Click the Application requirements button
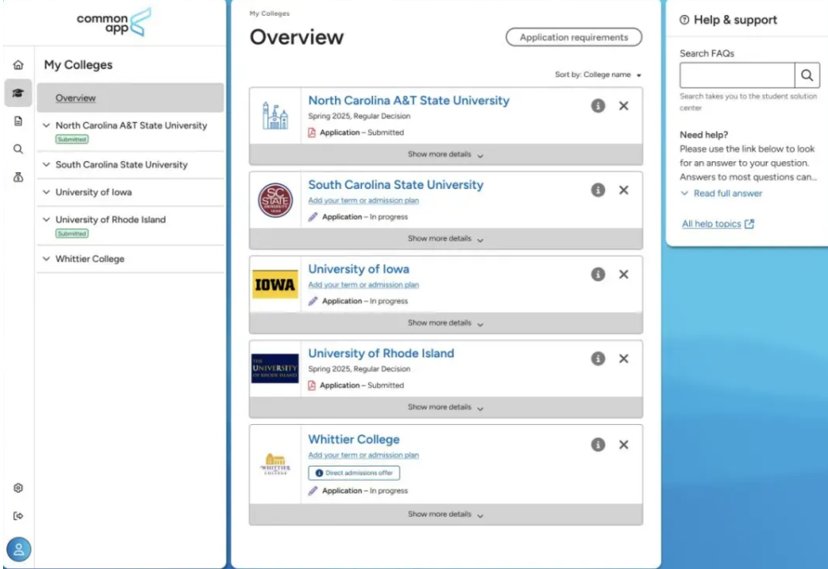 (574, 37)
